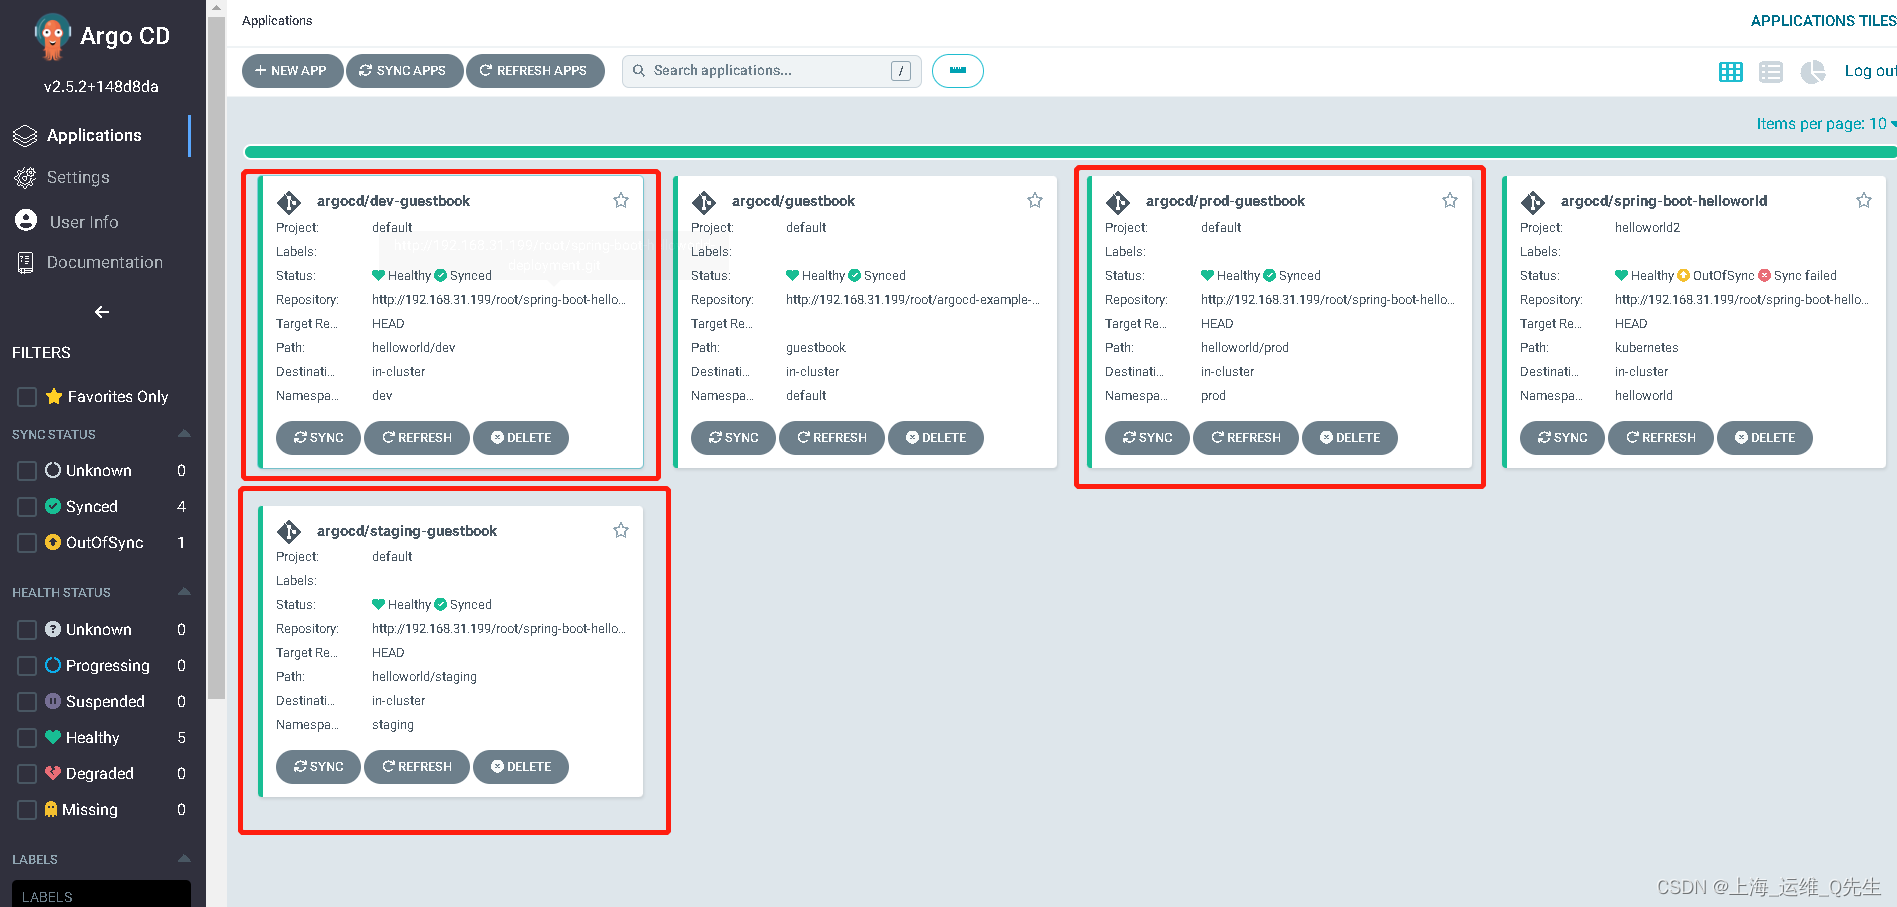Click the Applications stack icon in sidebar
This screenshot has height=907, width=1897.
pos(25,136)
